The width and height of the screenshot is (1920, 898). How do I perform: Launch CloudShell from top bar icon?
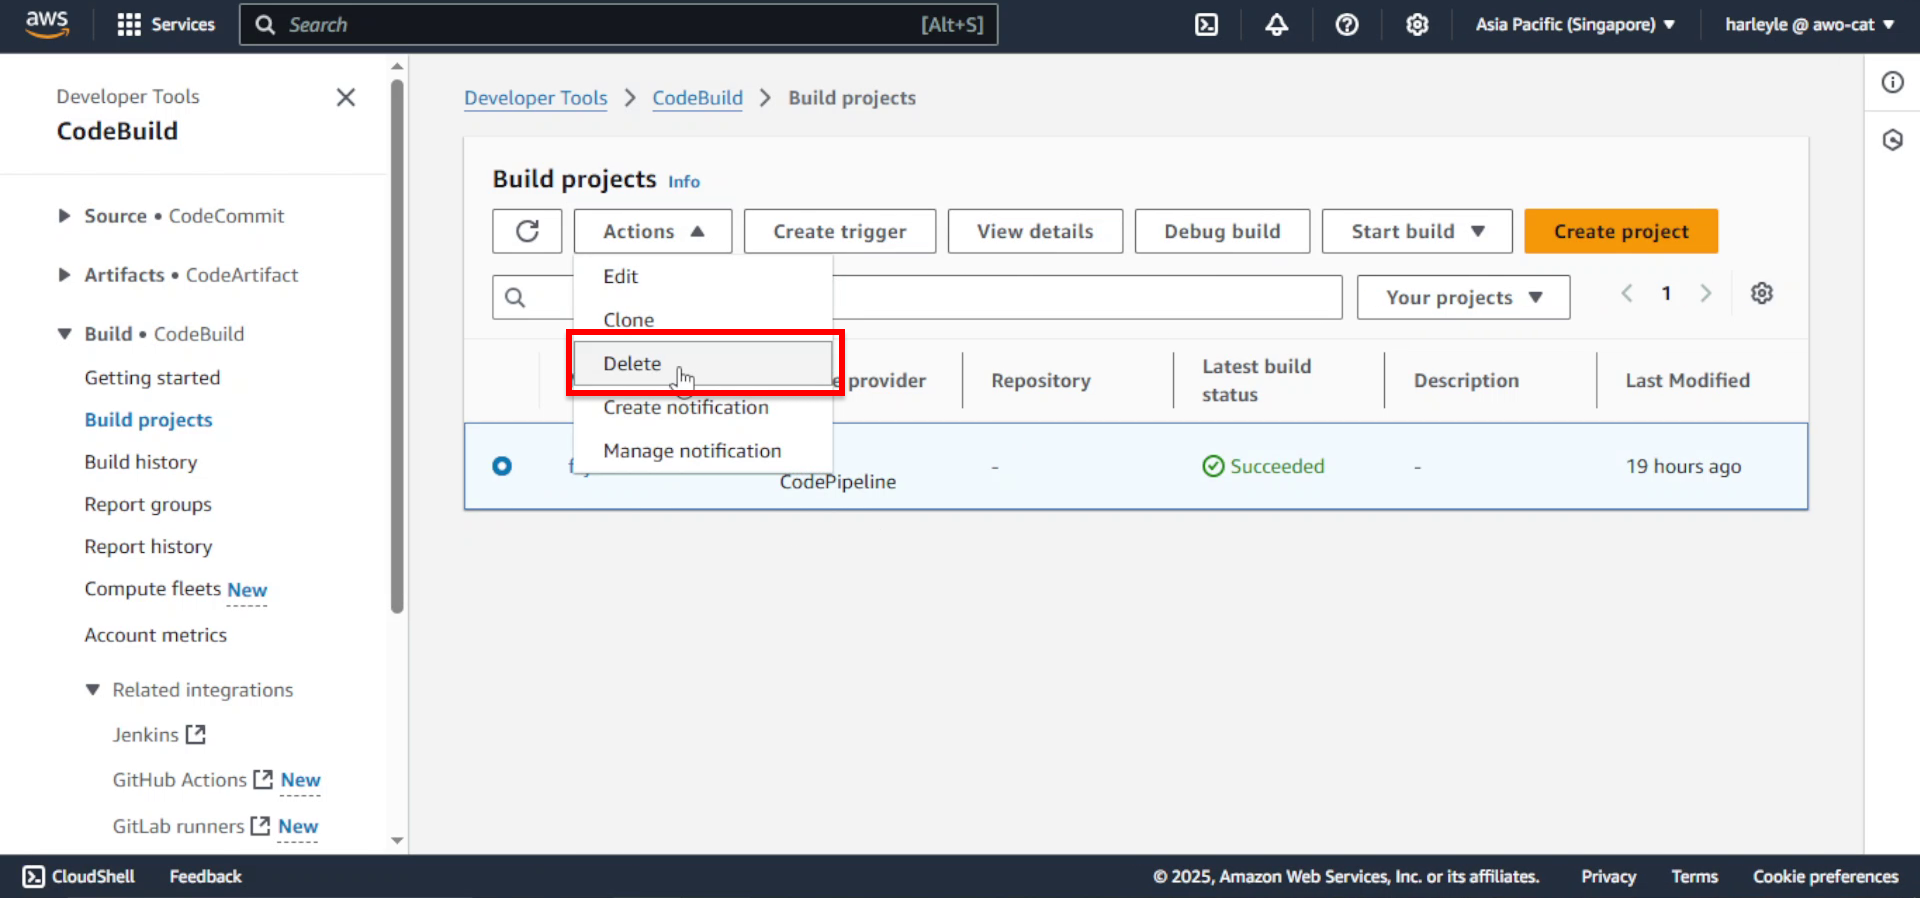click(x=1207, y=25)
